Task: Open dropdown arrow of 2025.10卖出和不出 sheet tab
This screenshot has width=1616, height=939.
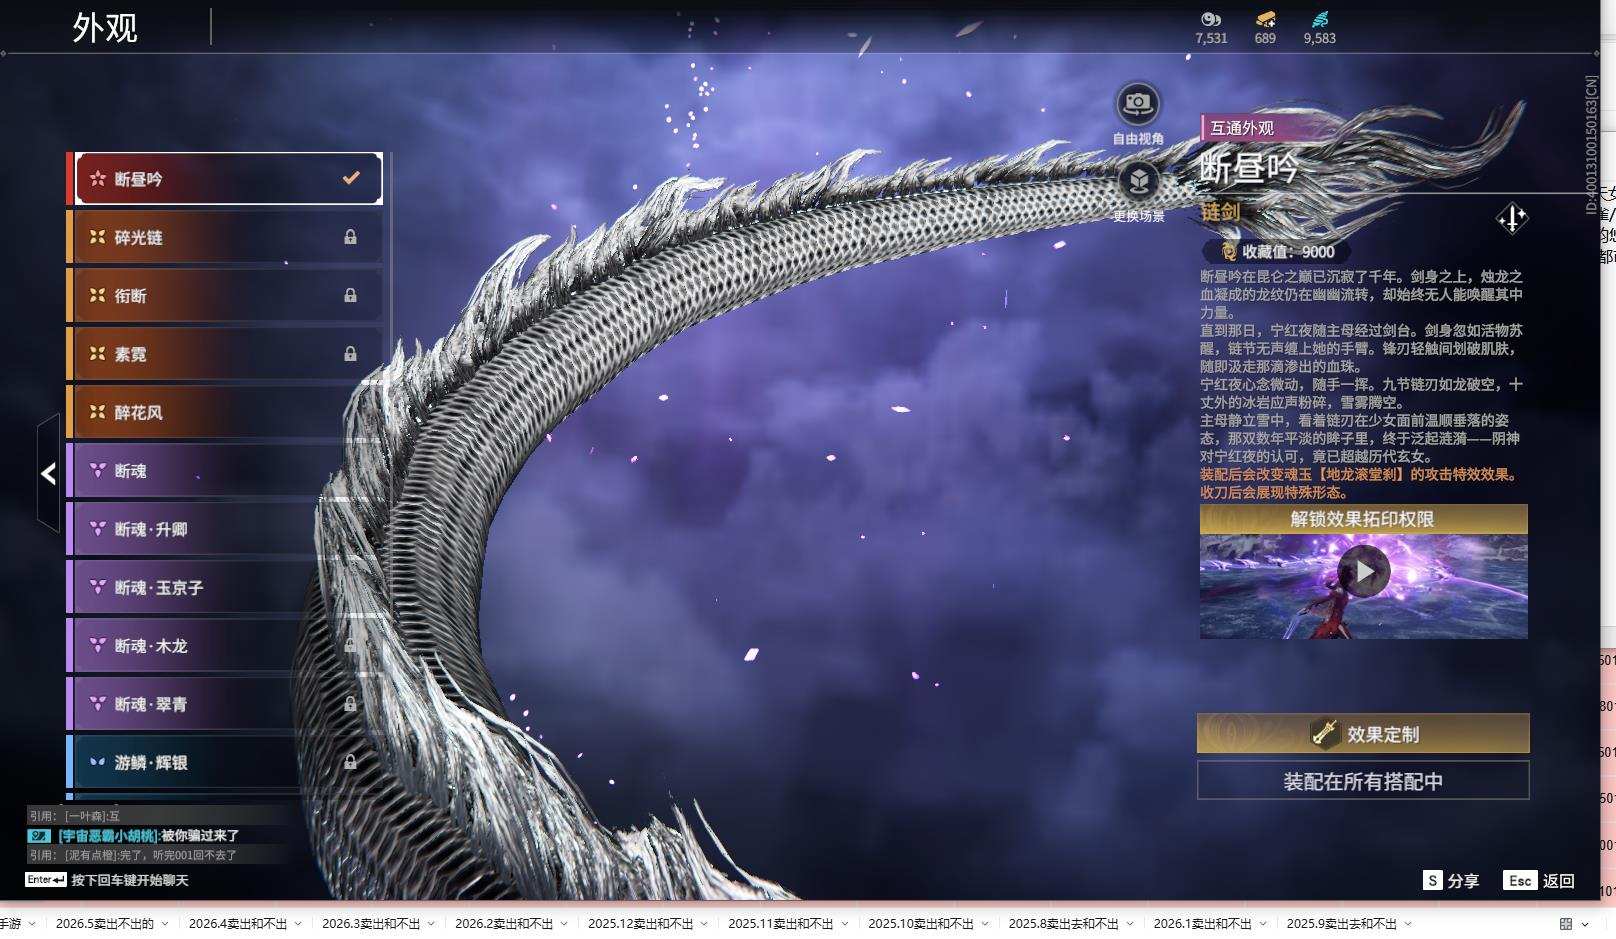Action: [984, 924]
